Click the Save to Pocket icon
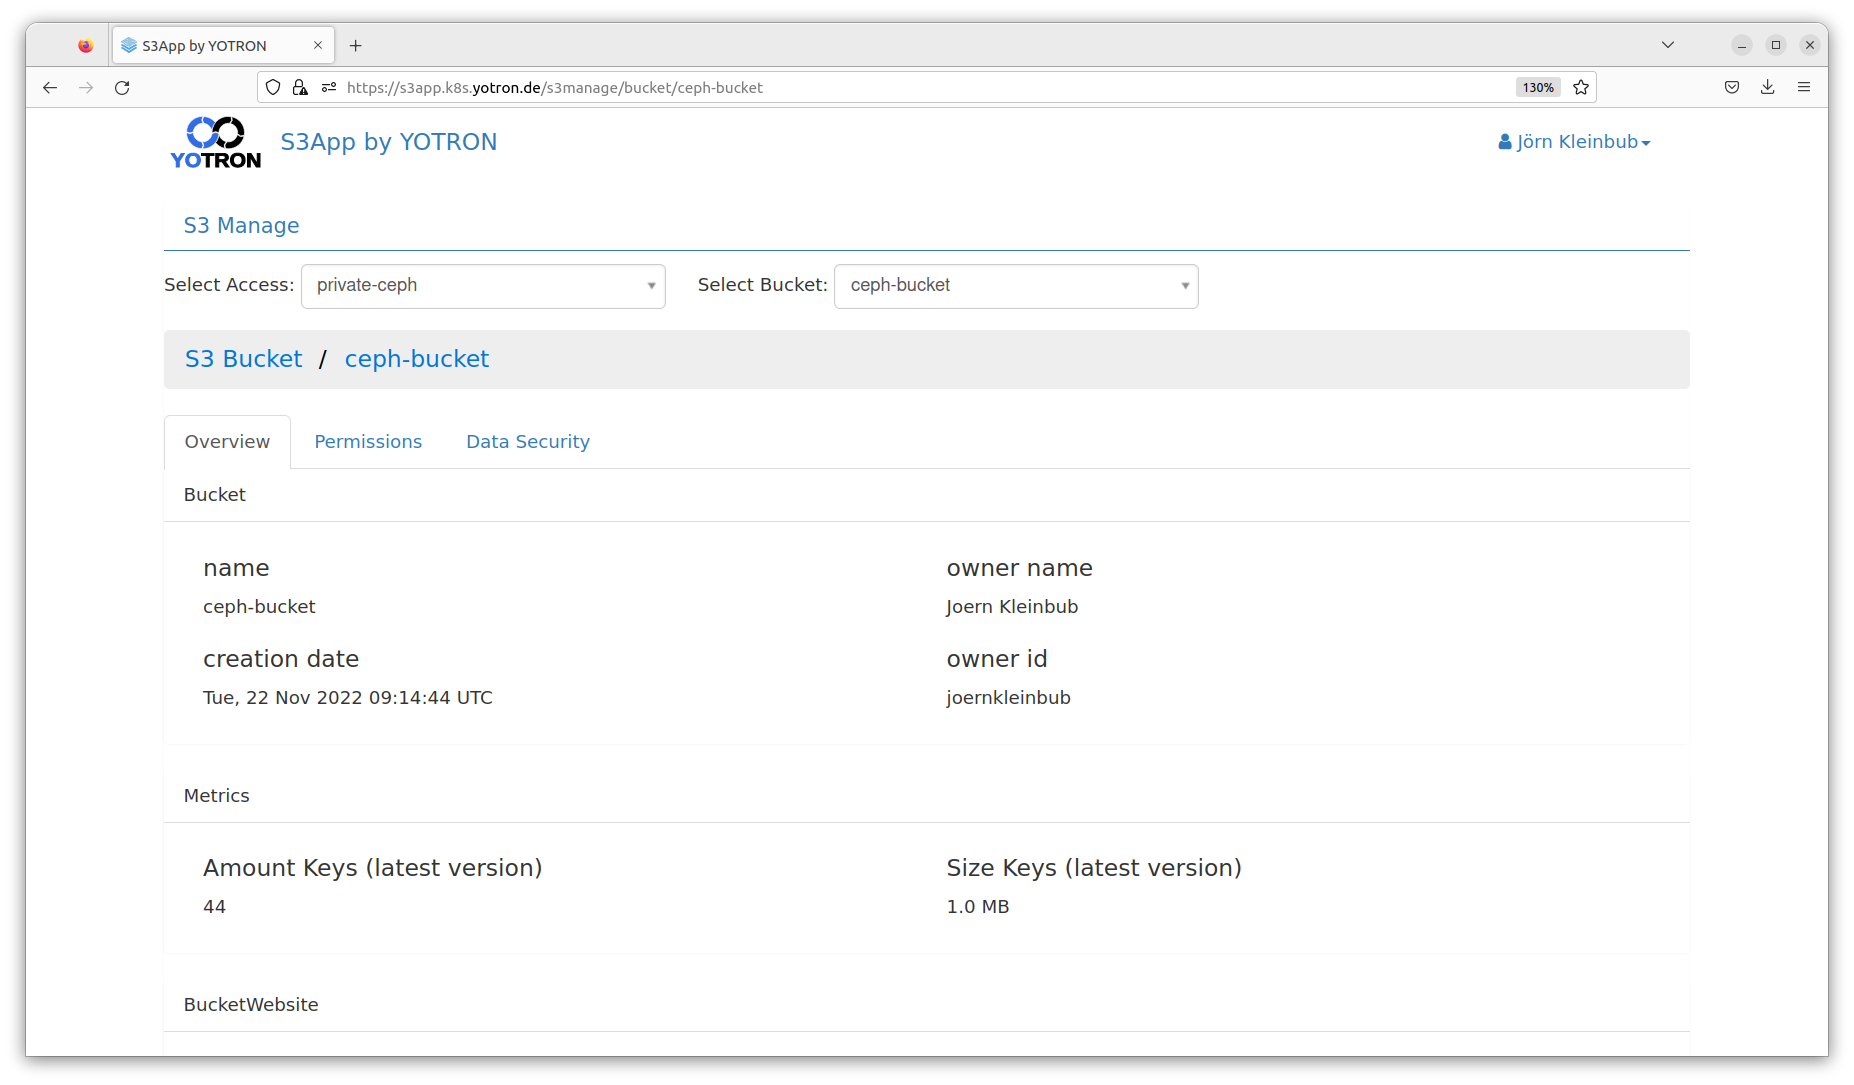The image size is (1854, 1085). tap(1732, 88)
